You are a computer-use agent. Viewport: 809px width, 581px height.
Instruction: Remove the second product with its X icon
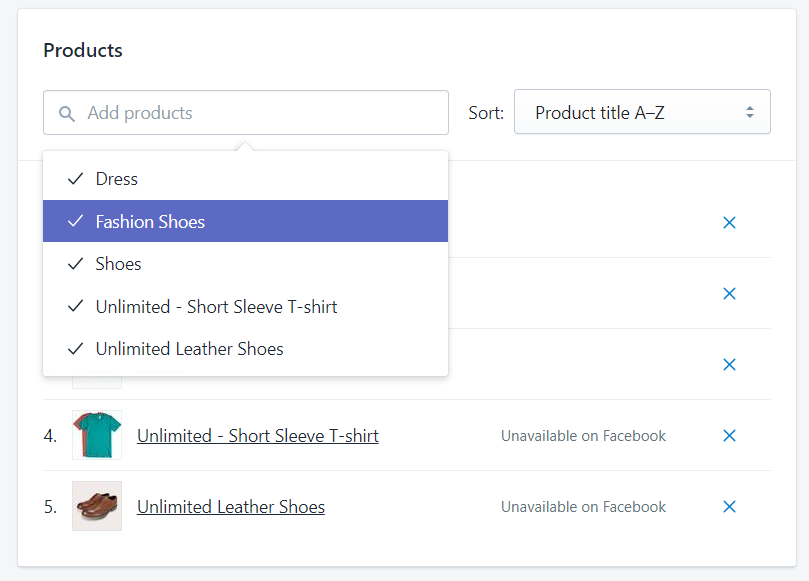click(x=729, y=294)
